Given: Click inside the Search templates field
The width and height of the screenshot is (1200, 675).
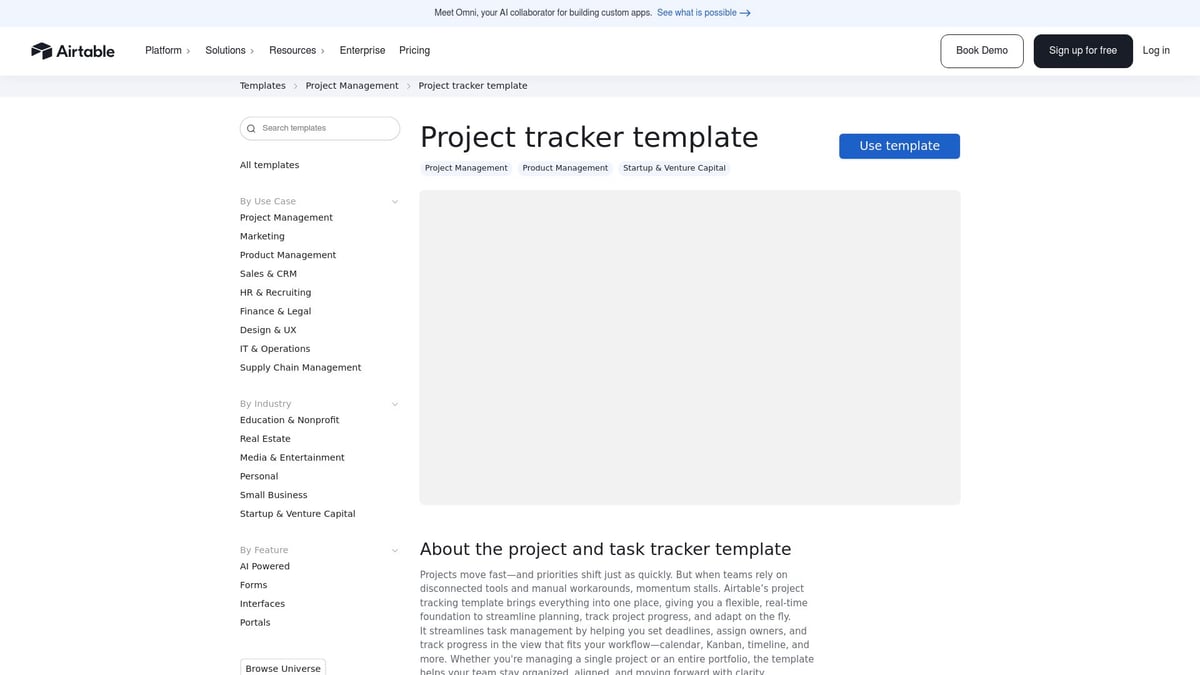Looking at the screenshot, I should [x=320, y=128].
